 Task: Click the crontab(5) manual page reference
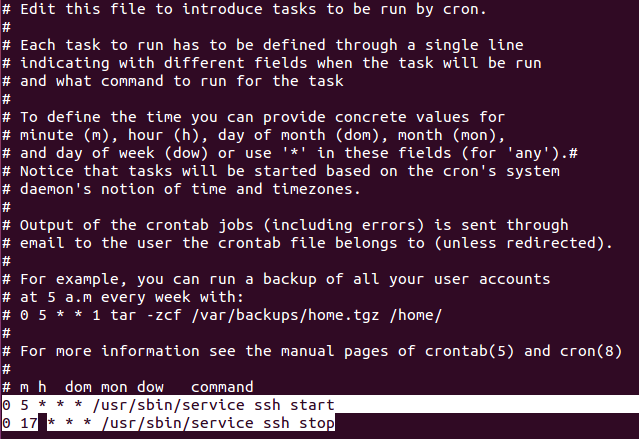click(474, 350)
